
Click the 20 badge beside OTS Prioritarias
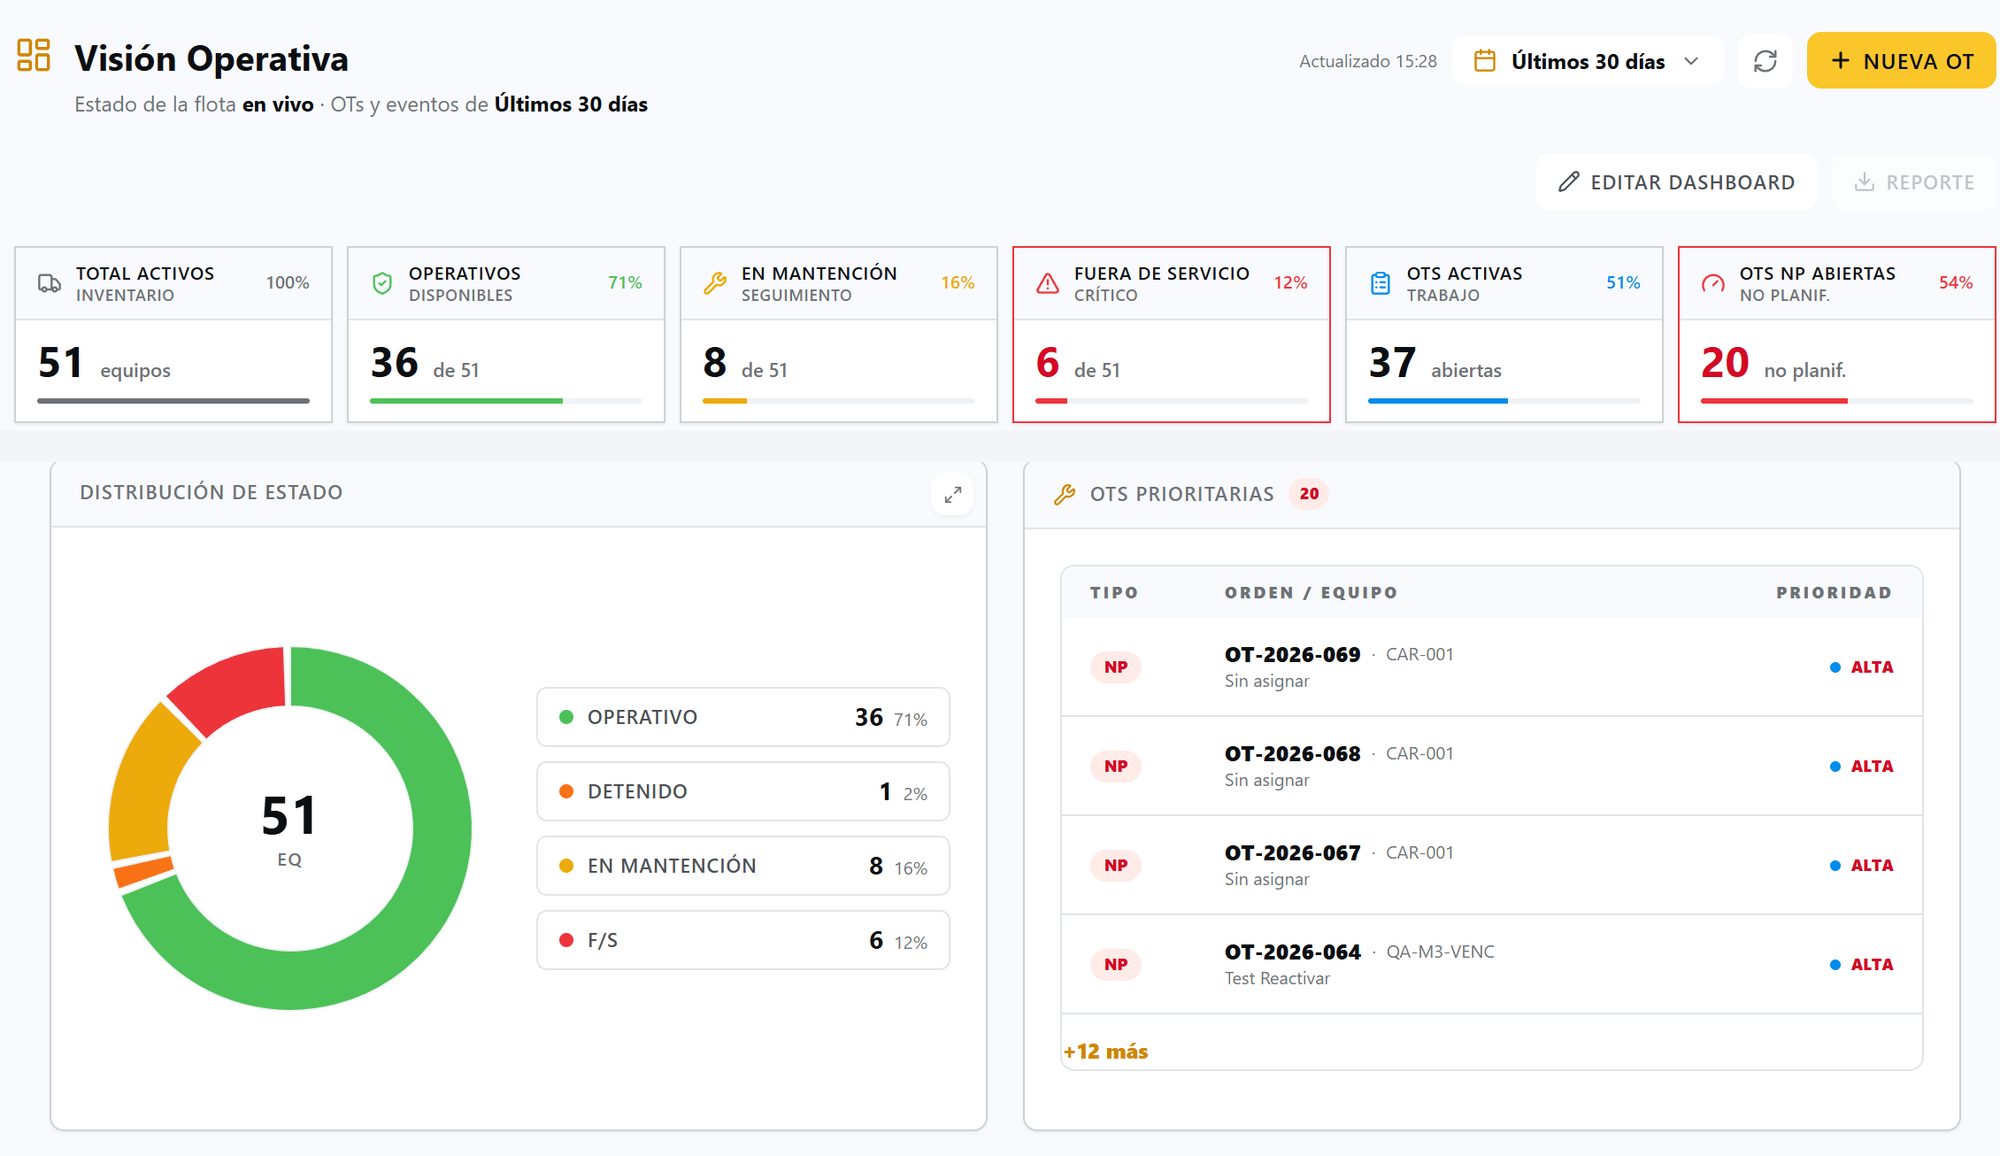1309,494
